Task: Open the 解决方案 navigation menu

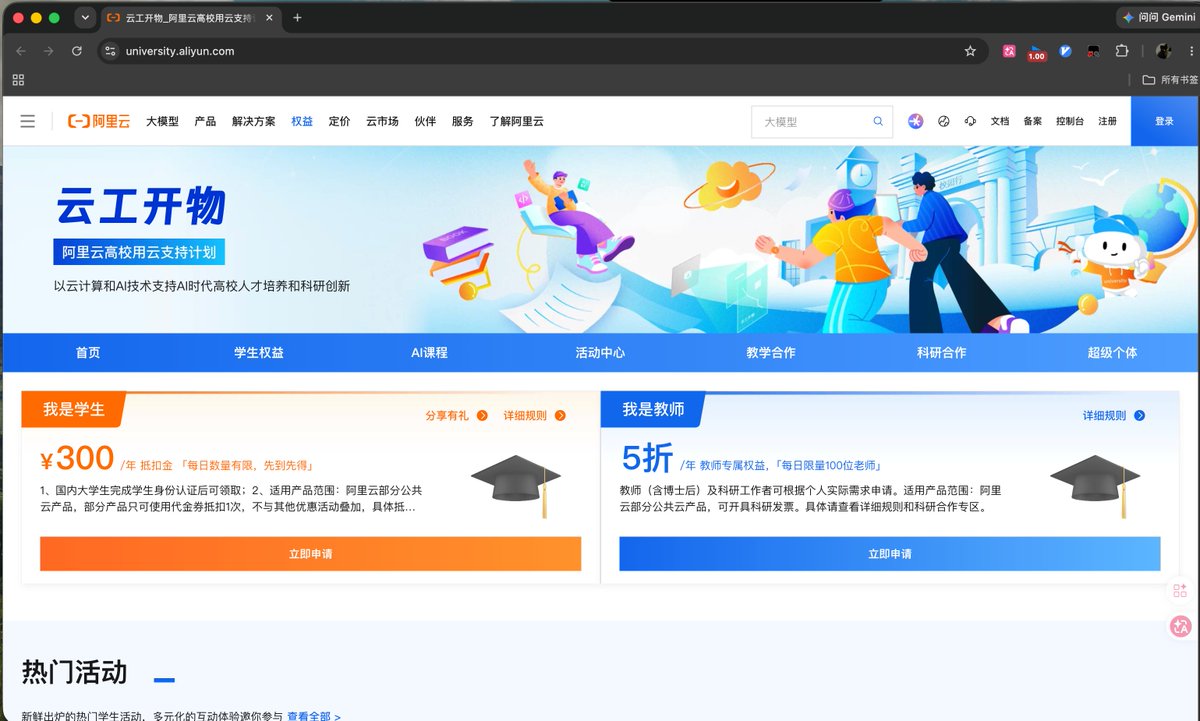Action: pos(253,121)
